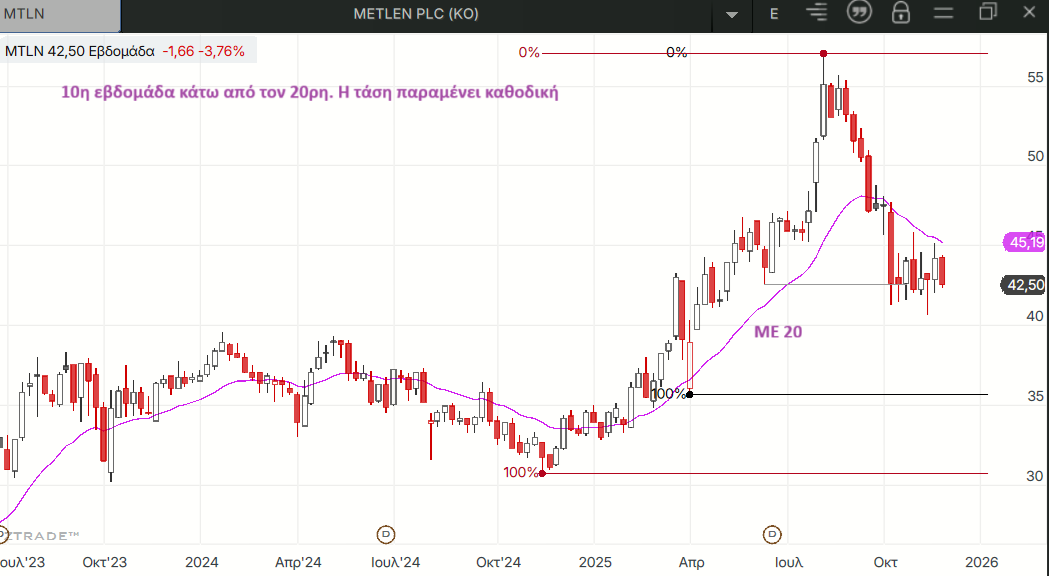Screen dimensions: 1049x576
Task: Click the quote marks comment icon
Action: 858,13
